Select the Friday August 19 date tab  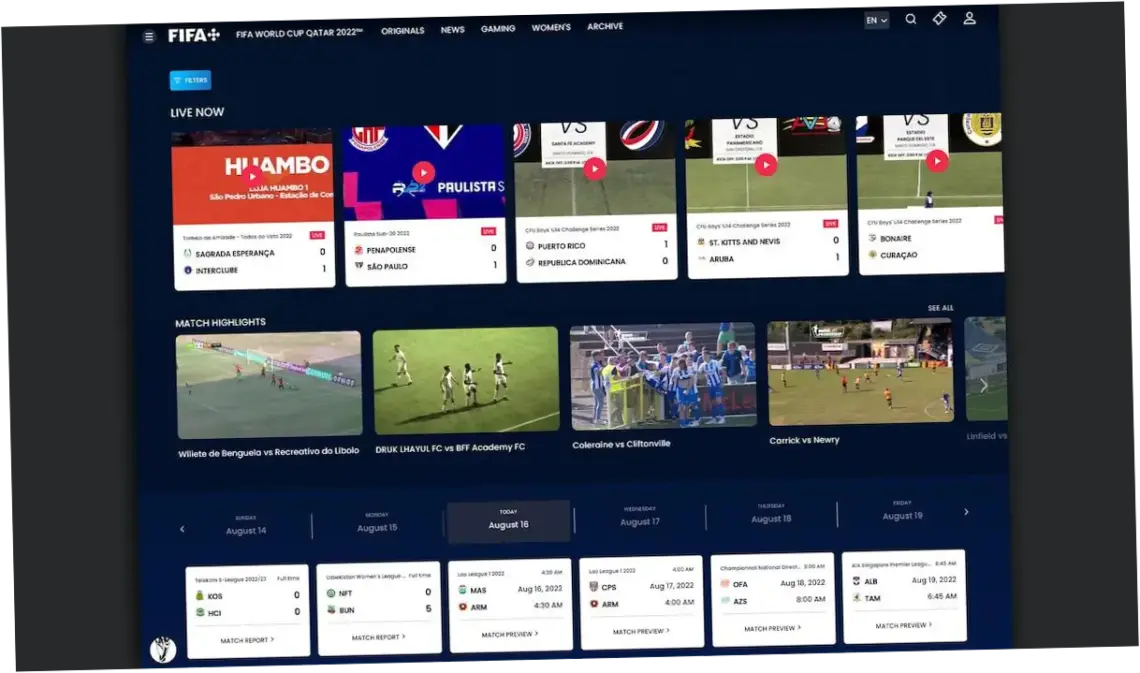(x=902, y=512)
